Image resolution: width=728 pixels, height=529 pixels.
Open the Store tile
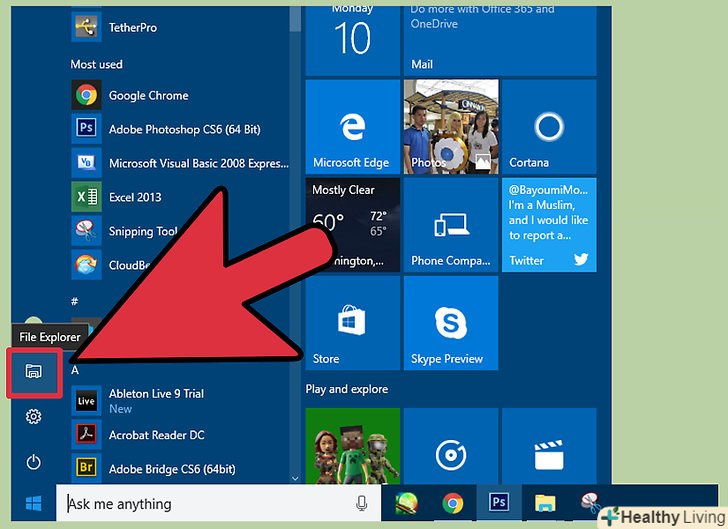point(352,323)
